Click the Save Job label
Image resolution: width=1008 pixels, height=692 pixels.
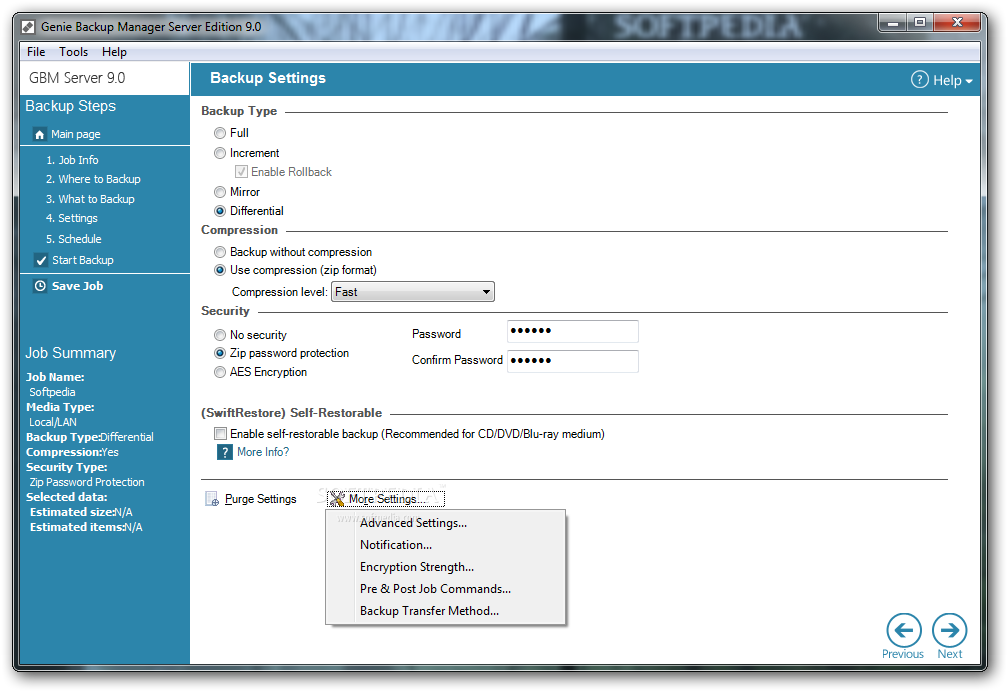coord(77,286)
